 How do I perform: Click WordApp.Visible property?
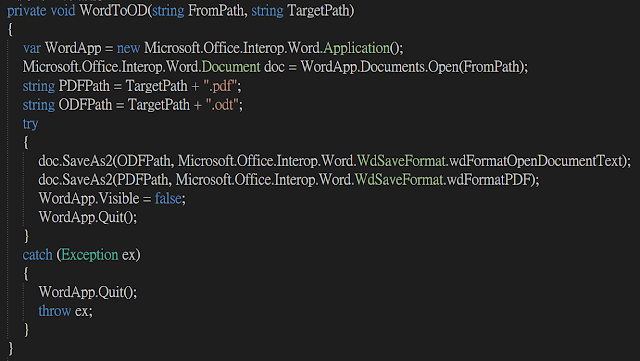point(89,199)
